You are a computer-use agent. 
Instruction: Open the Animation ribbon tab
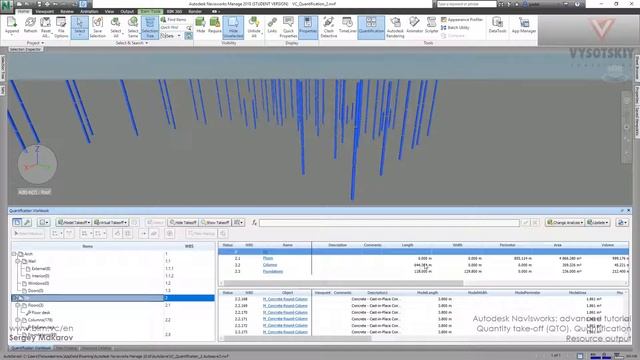[89, 11]
